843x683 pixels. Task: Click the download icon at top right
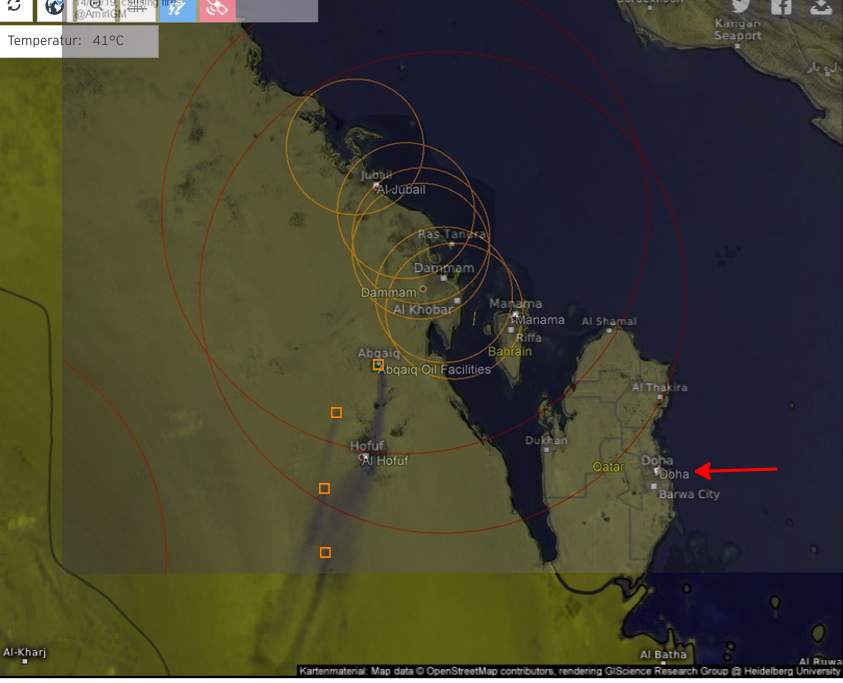(821, 7)
